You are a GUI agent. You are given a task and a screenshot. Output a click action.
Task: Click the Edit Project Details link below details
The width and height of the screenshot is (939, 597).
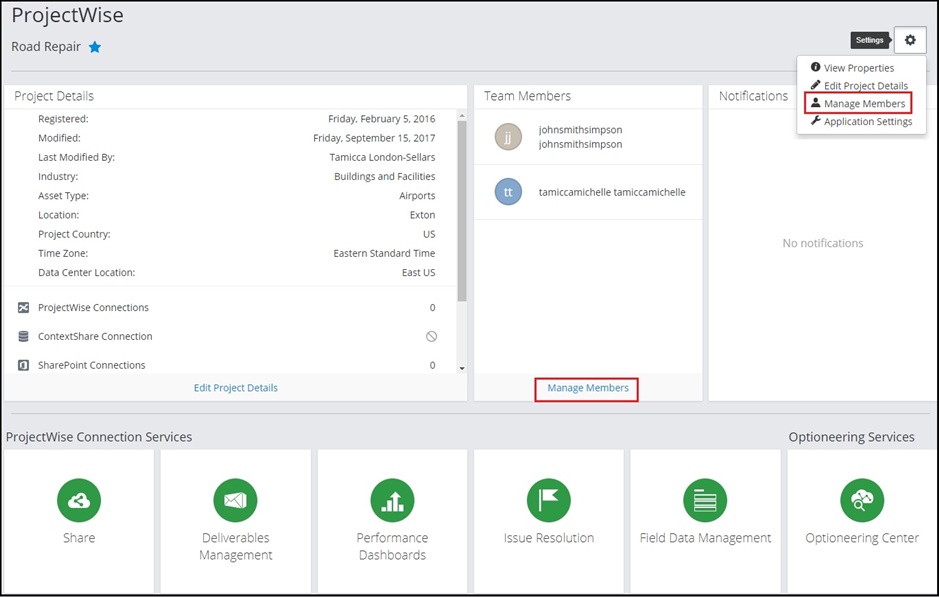[235, 388]
